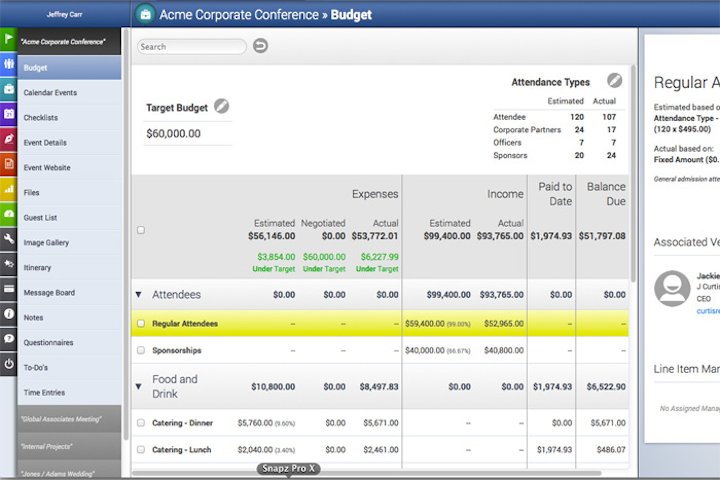This screenshot has width=720, height=480.
Task: Click the green flag icon in sidebar
Action: coord(8,41)
